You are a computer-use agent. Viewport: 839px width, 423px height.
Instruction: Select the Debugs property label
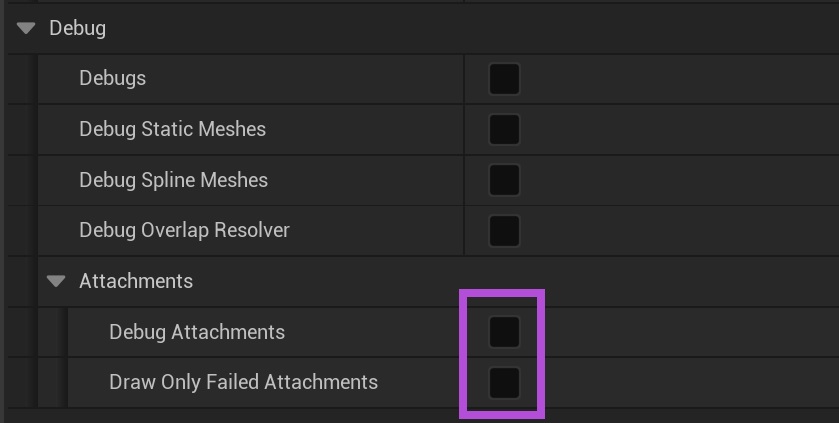tap(112, 78)
